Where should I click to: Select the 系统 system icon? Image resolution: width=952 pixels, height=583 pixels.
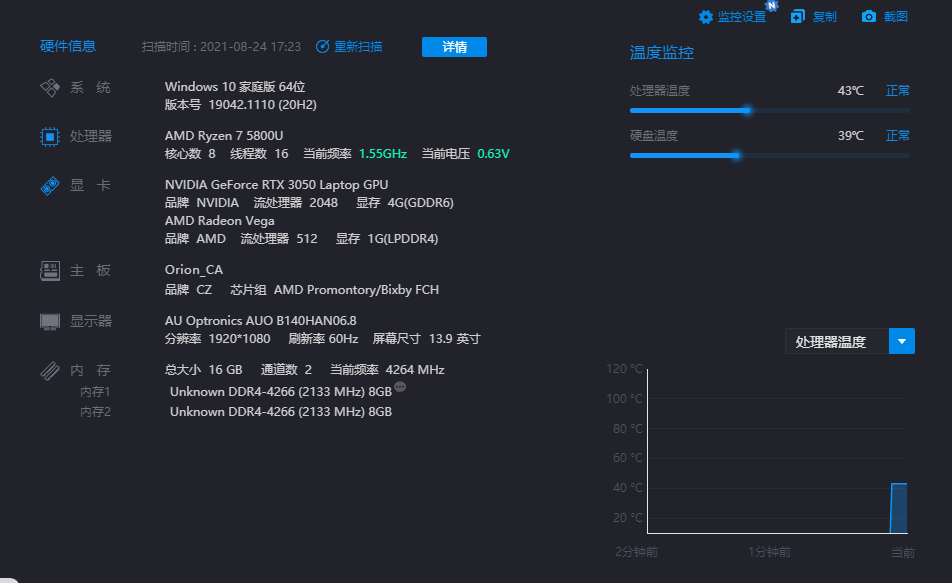pyautogui.click(x=50, y=87)
